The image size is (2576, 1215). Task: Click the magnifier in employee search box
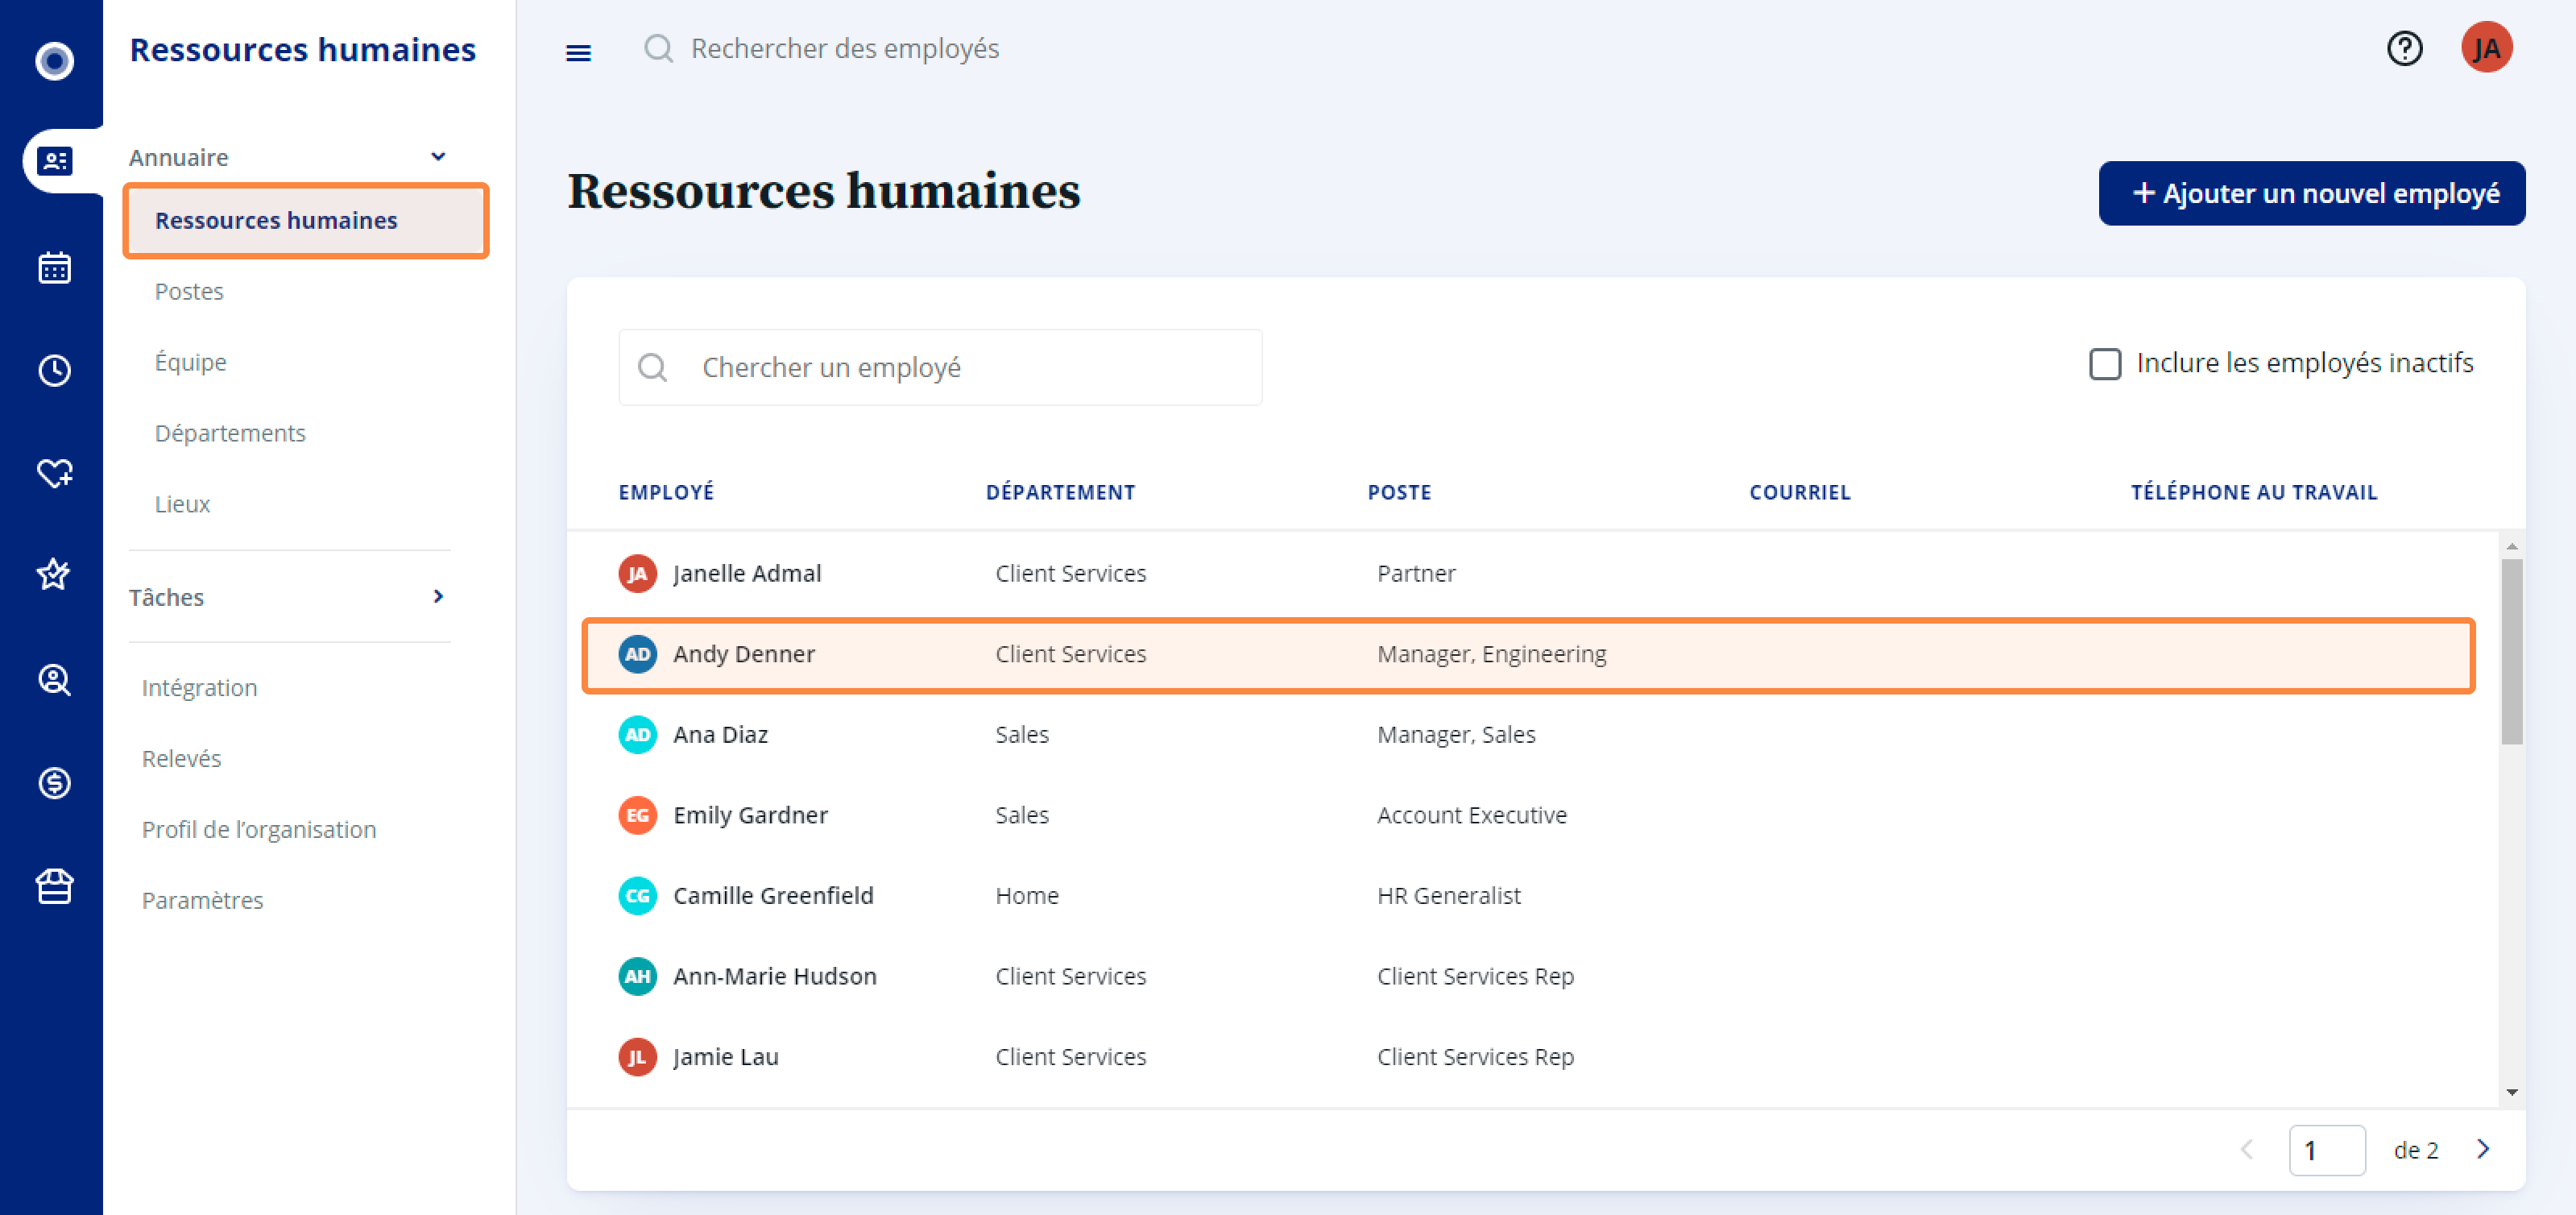(x=653, y=367)
